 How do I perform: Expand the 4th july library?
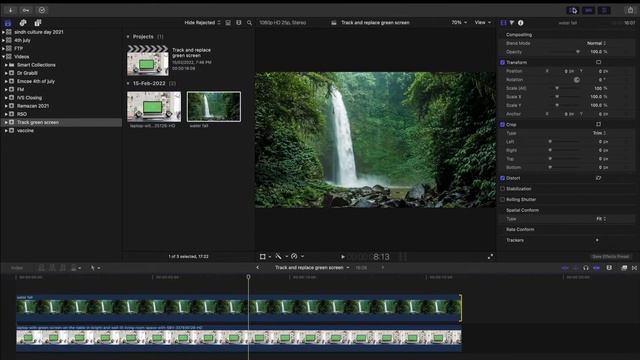[x=3, y=40]
